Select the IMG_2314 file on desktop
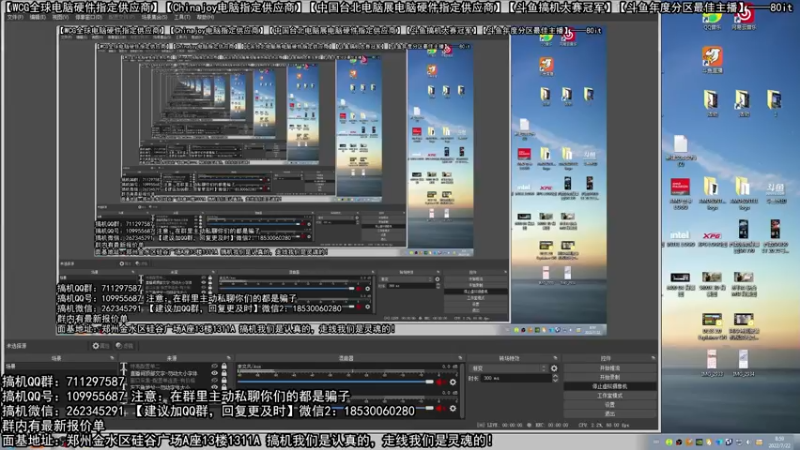 coord(743,363)
